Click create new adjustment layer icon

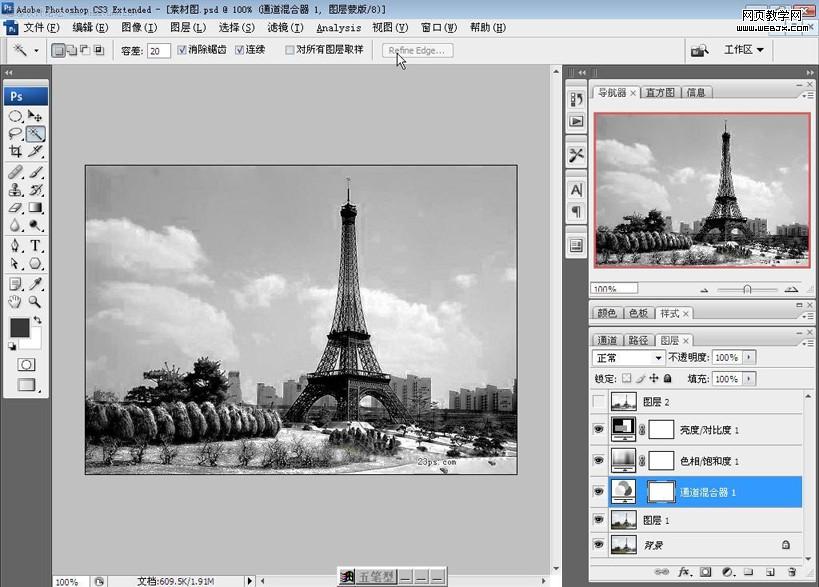point(727,572)
